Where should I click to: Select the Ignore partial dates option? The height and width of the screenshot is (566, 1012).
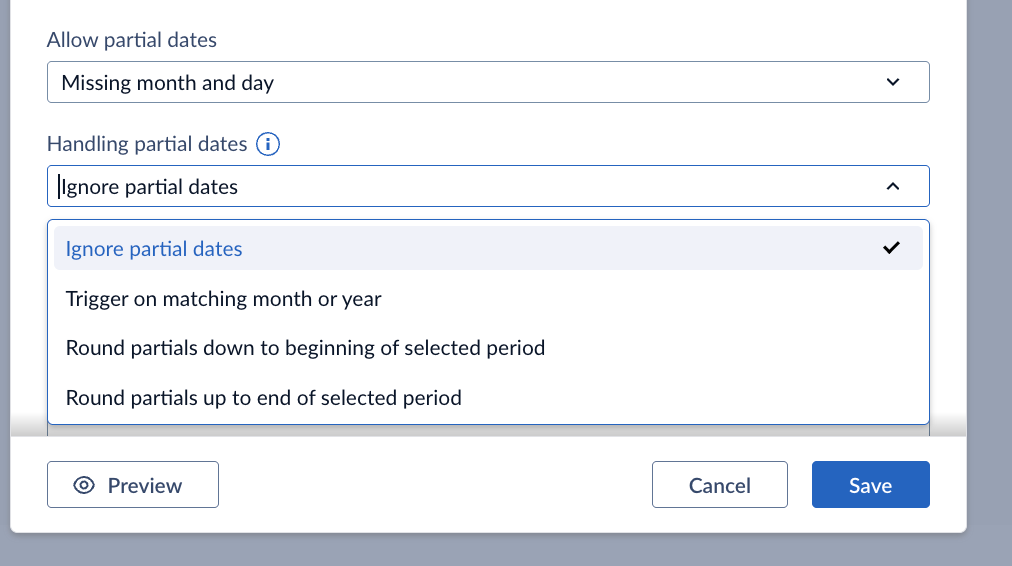(x=154, y=248)
